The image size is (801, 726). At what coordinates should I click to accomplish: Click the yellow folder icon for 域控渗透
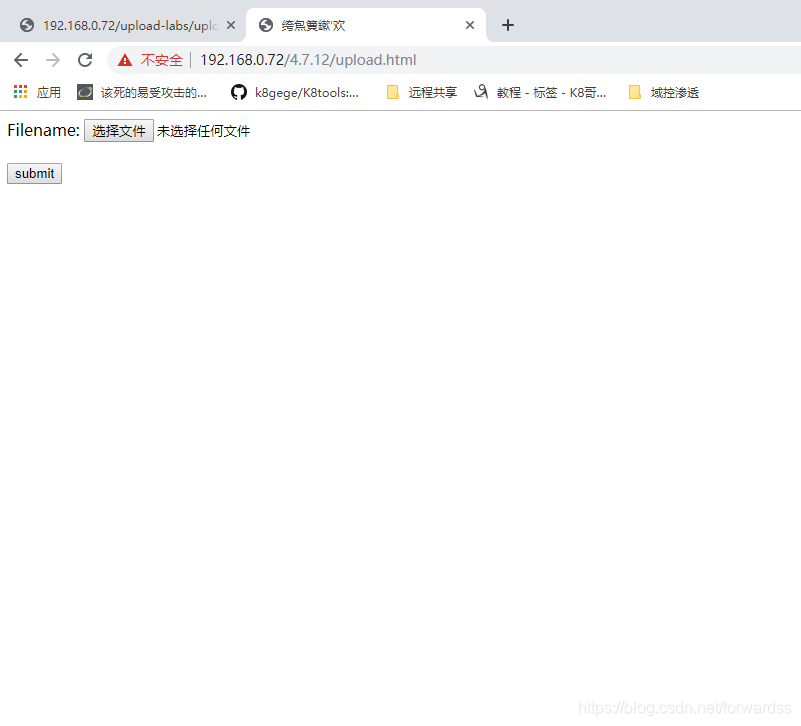pyautogui.click(x=634, y=92)
